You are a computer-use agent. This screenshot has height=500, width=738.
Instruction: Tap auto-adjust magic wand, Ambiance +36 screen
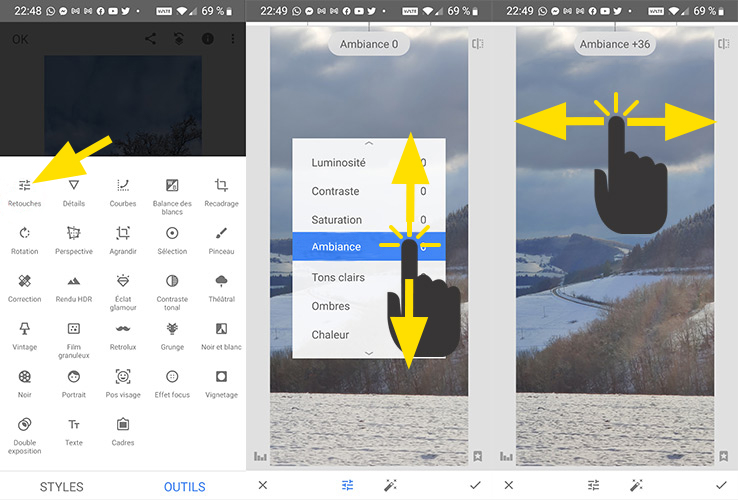tap(636, 485)
